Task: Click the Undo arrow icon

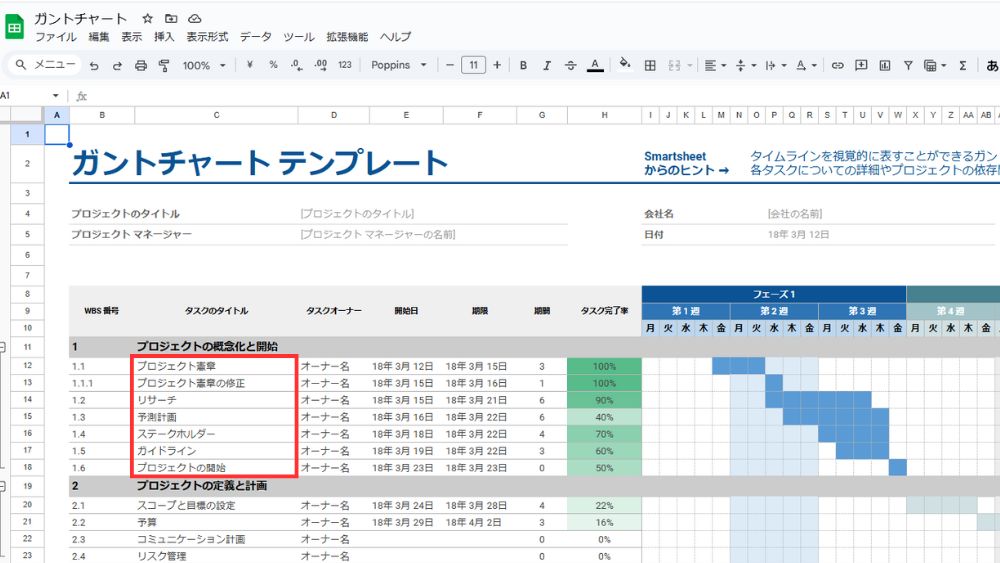Action: click(94, 66)
